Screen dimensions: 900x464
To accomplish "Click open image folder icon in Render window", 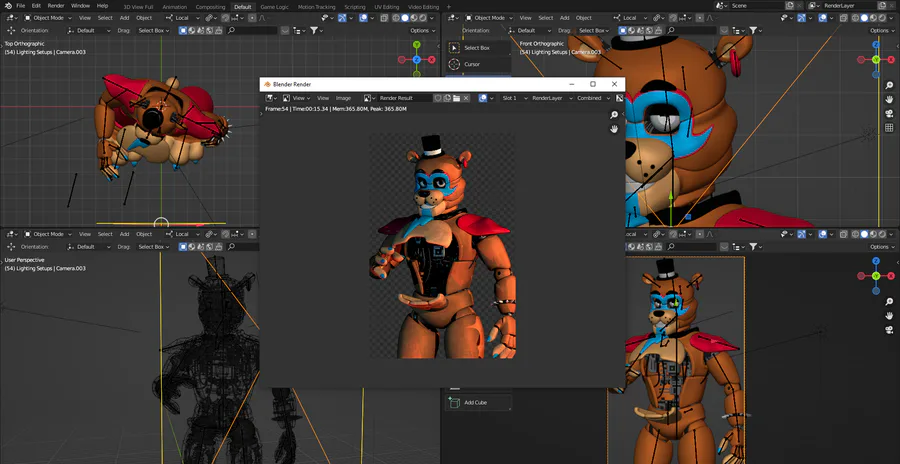I will [x=456, y=98].
